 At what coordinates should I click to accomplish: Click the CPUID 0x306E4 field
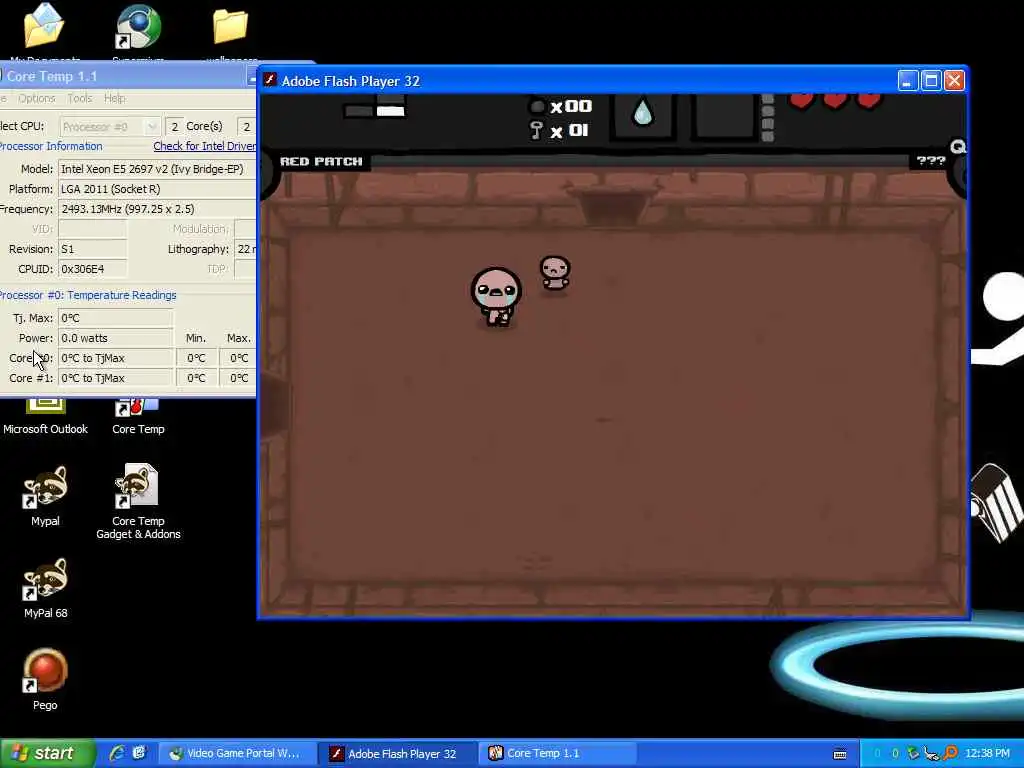(x=93, y=269)
